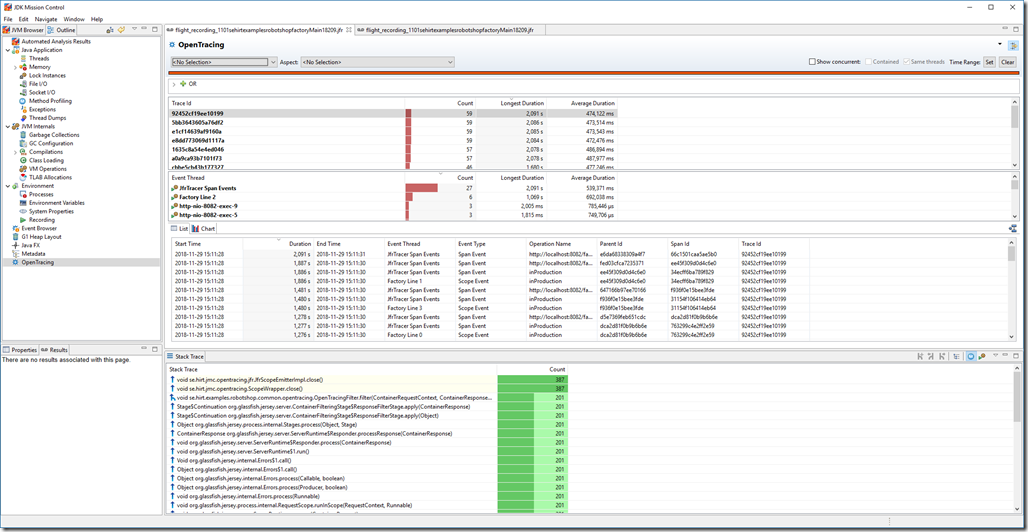Enable the Show concurrent checkbox
1028x532 pixels.
[812, 62]
